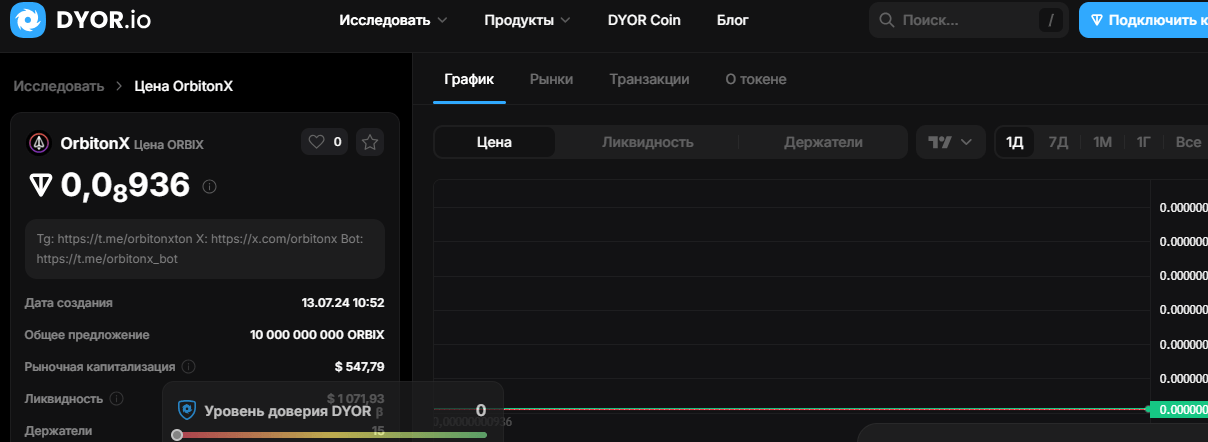The width and height of the screenshot is (1208, 442).
Task: Expand the Продукты navigation menu
Action: pos(527,20)
